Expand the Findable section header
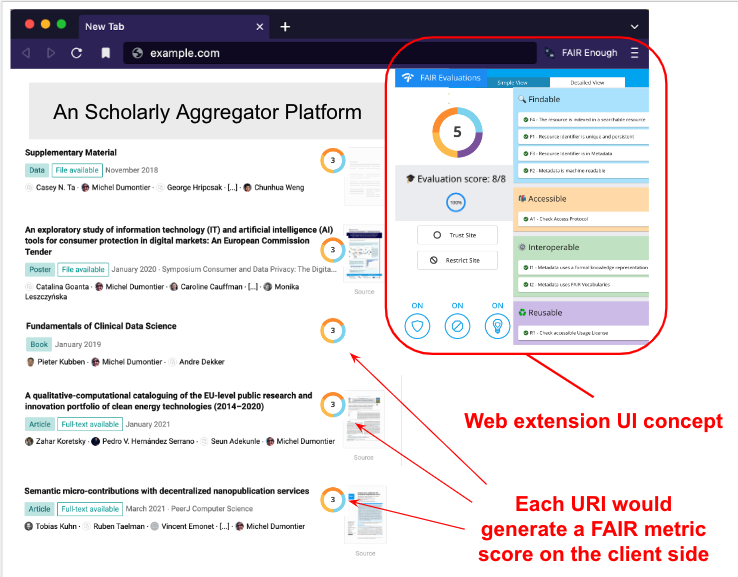Viewport: 738px width, 577px height. point(581,99)
